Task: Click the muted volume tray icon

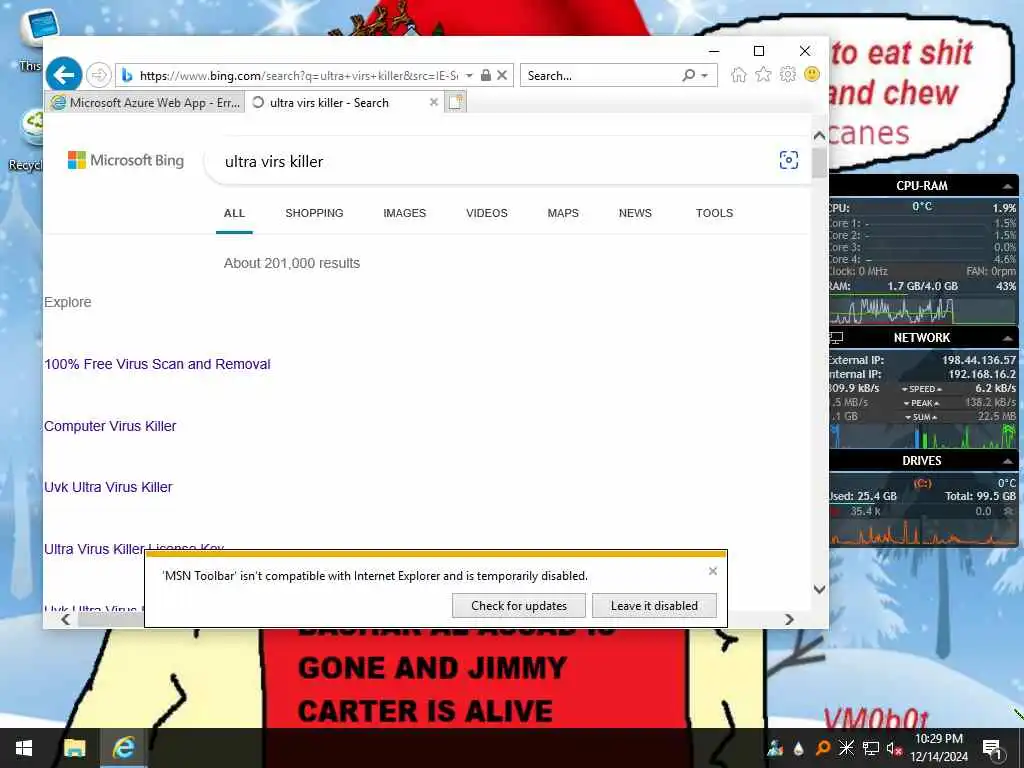Action: click(x=894, y=748)
